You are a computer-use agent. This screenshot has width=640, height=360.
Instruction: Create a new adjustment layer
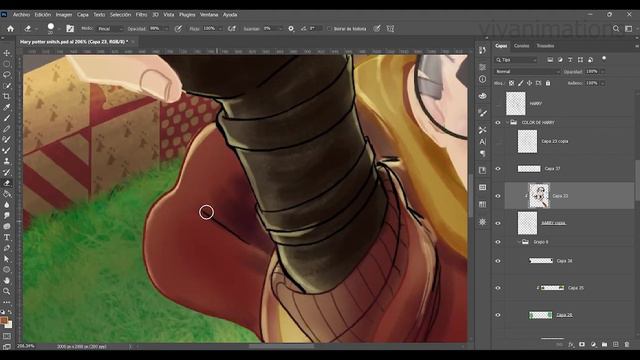coord(593,344)
